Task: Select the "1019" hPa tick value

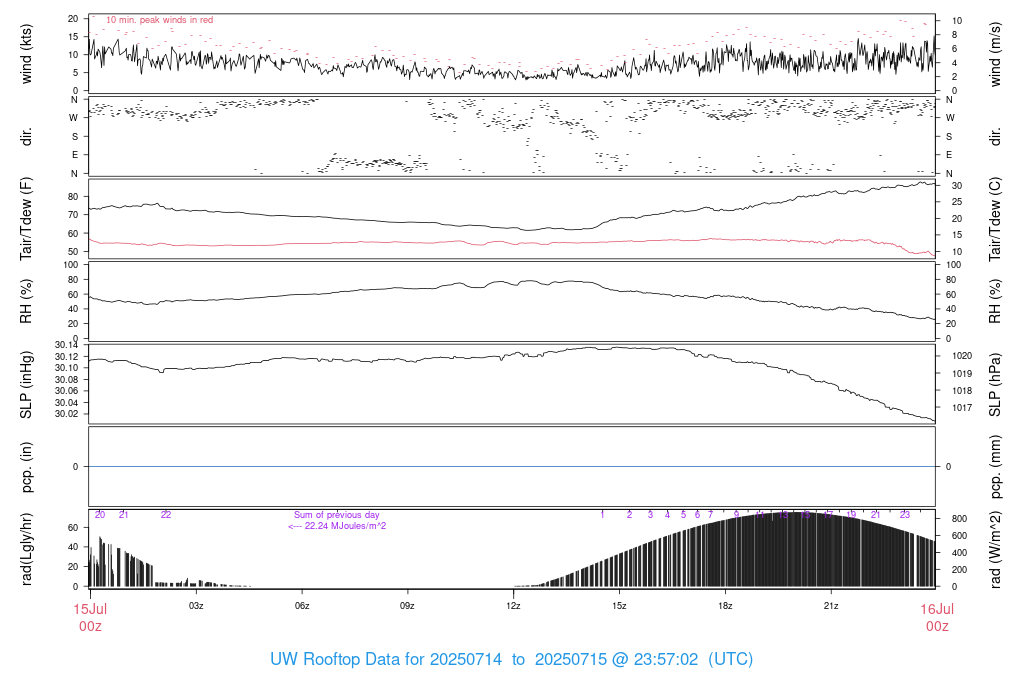Action: point(962,374)
